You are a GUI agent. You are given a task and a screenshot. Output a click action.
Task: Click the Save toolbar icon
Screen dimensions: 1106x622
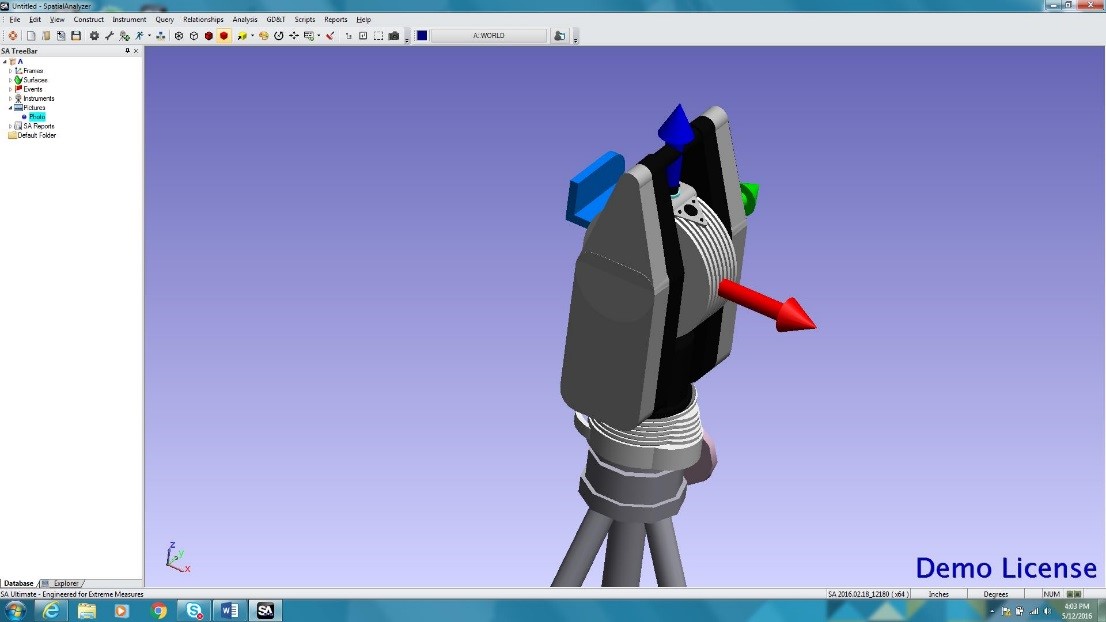click(x=78, y=35)
